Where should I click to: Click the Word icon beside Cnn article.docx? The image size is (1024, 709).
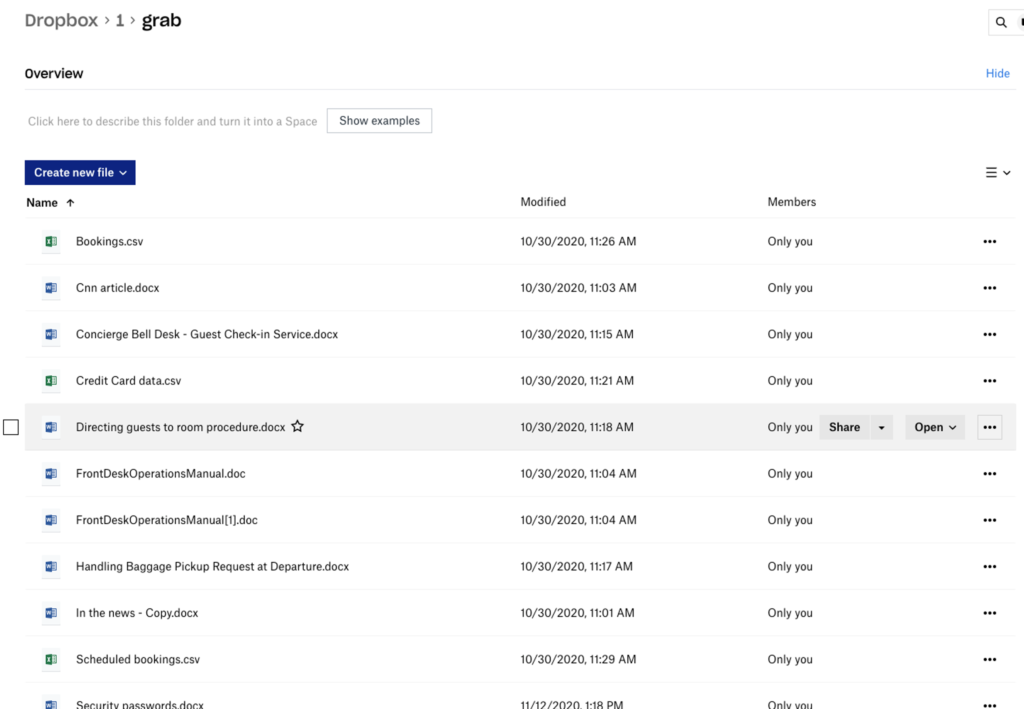[x=50, y=288]
